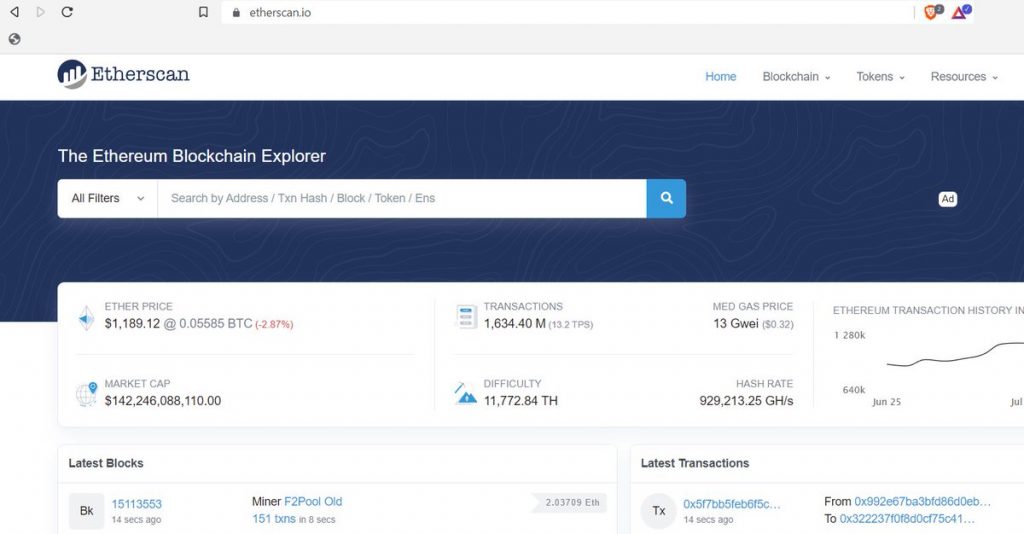This screenshot has width=1024, height=534.
Task: Open block 15113553
Action: pyautogui.click(x=136, y=504)
